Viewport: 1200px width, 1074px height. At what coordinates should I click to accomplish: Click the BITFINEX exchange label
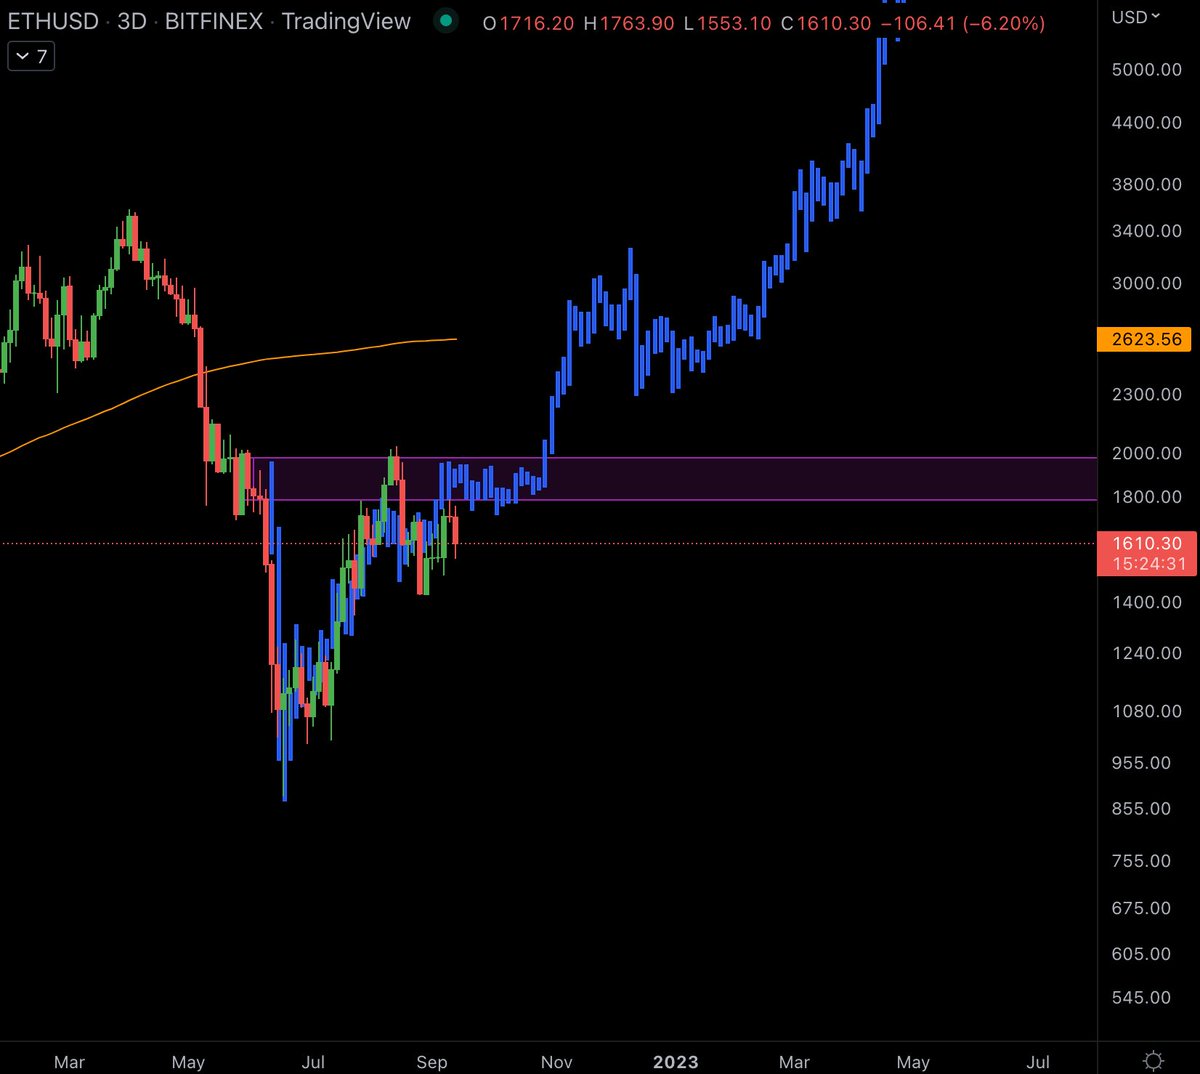tap(213, 21)
